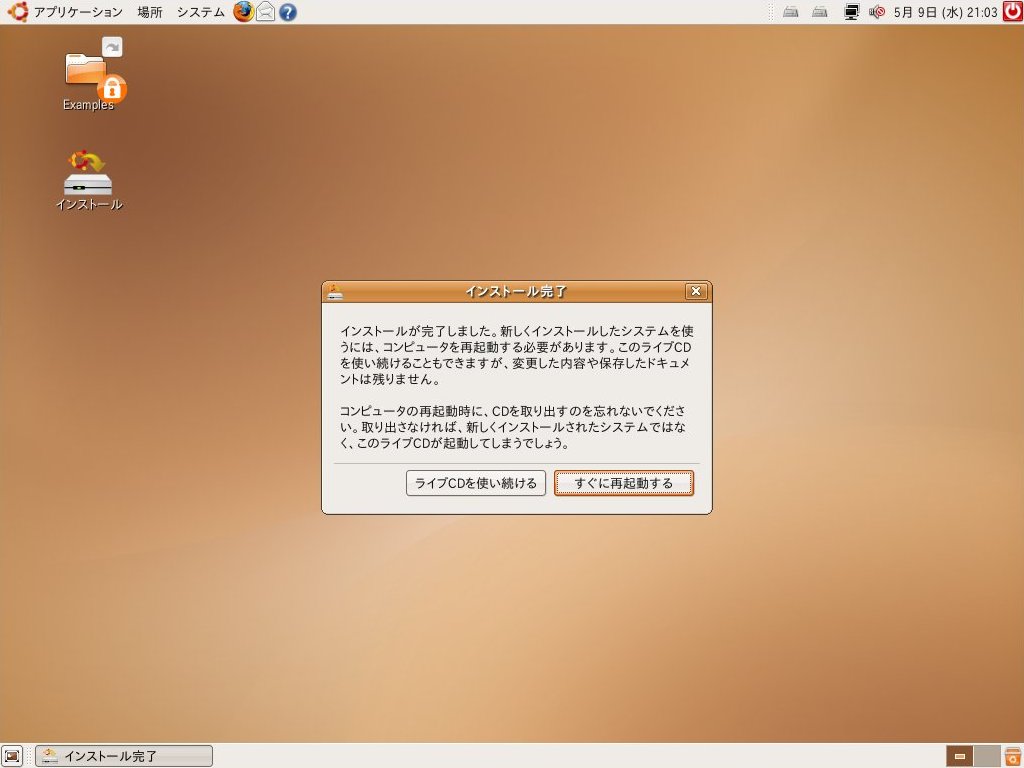The image size is (1024, 768).
Task: Click the installer icon in dialog title bar
Action: [x=335, y=292]
